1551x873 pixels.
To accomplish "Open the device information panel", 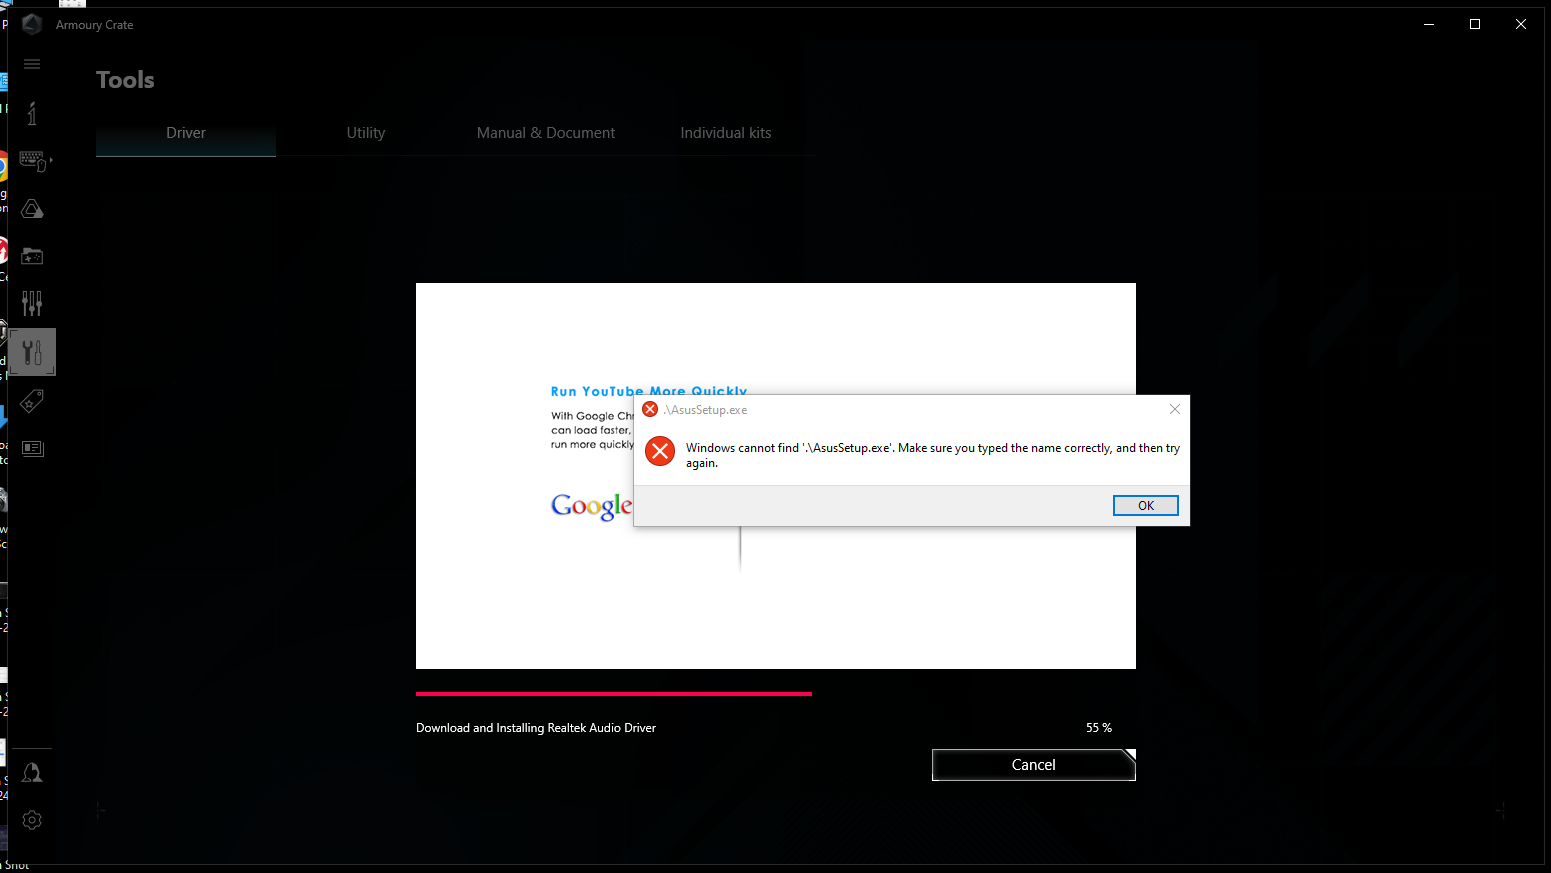I will pyautogui.click(x=32, y=112).
